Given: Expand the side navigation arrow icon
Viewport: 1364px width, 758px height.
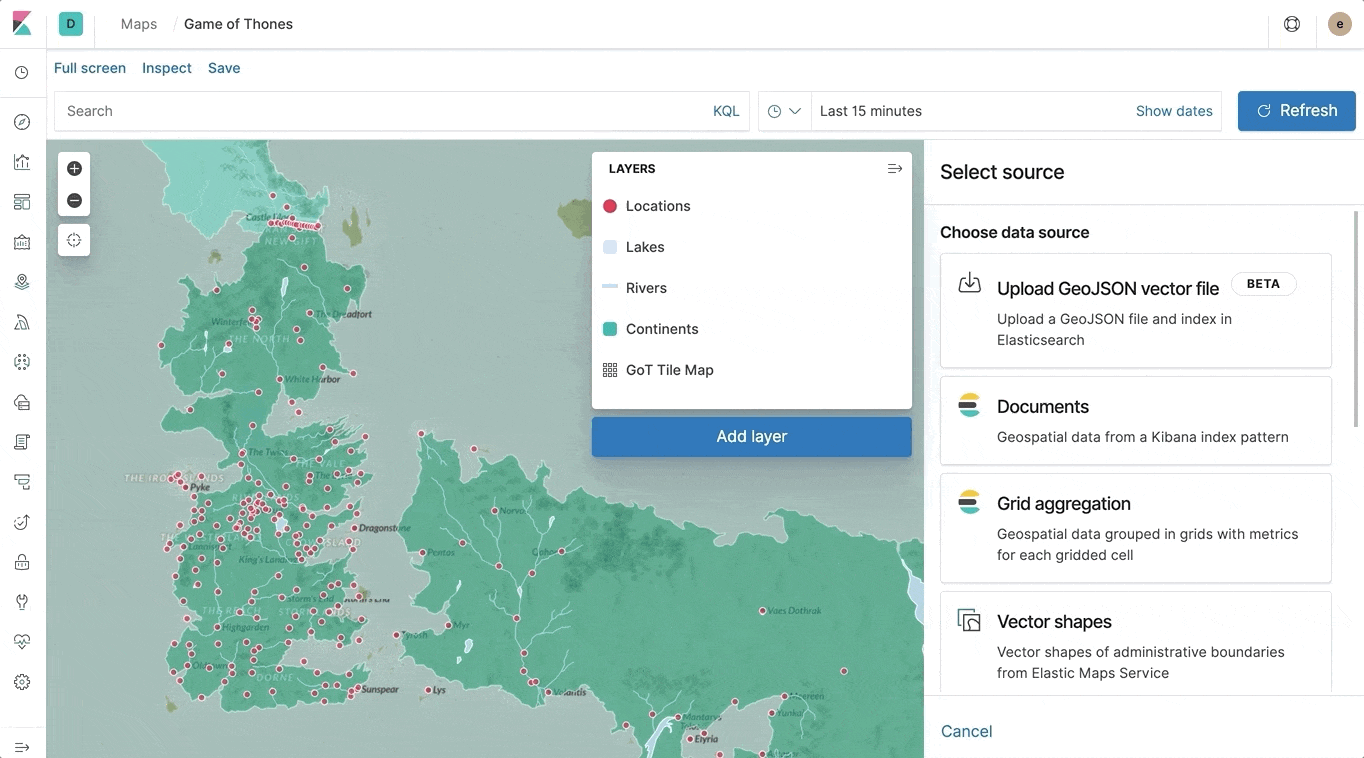Looking at the screenshot, I should click(22, 747).
